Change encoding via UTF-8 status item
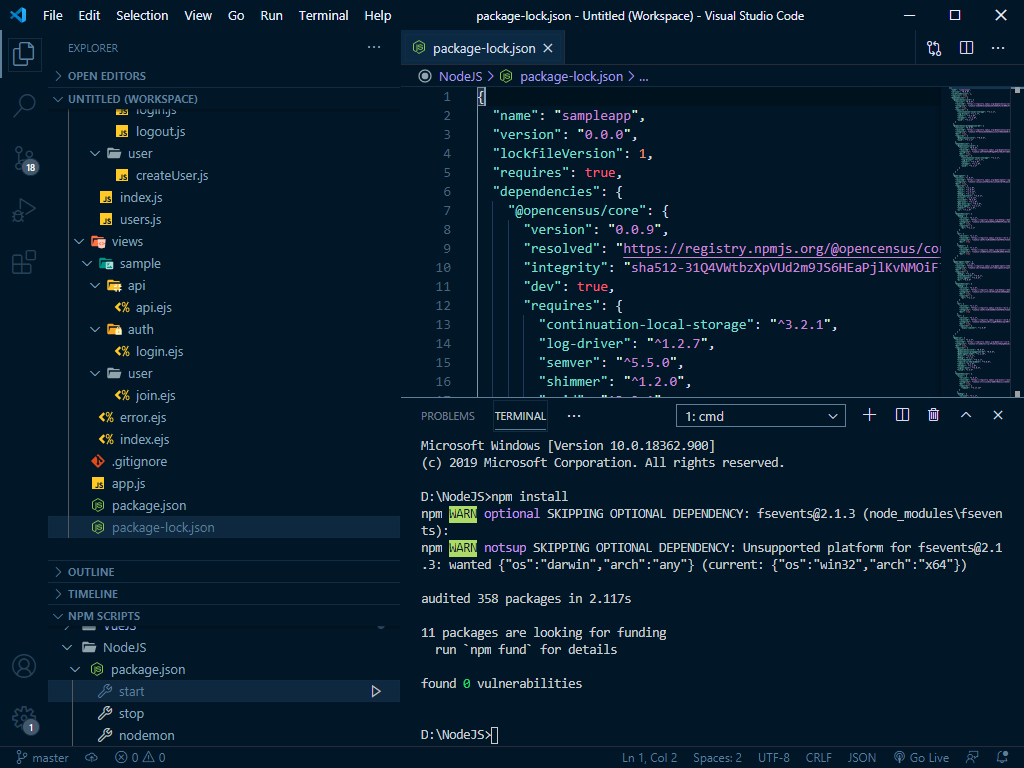1024x768 pixels. click(774, 758)
